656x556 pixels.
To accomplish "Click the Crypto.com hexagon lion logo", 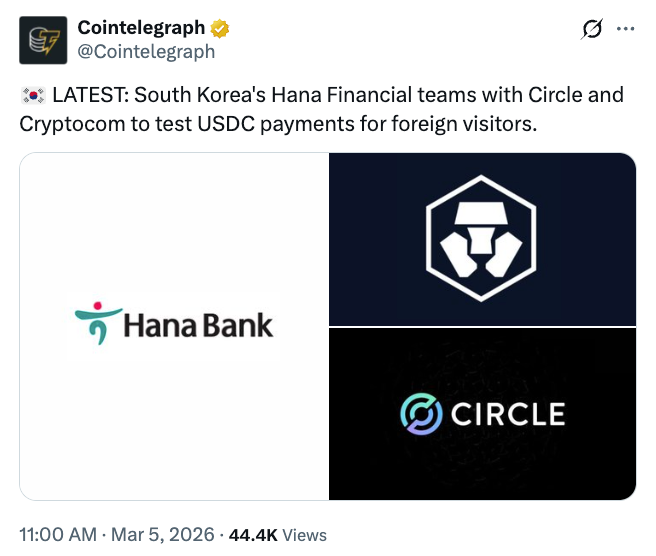I will click(480, 239).
